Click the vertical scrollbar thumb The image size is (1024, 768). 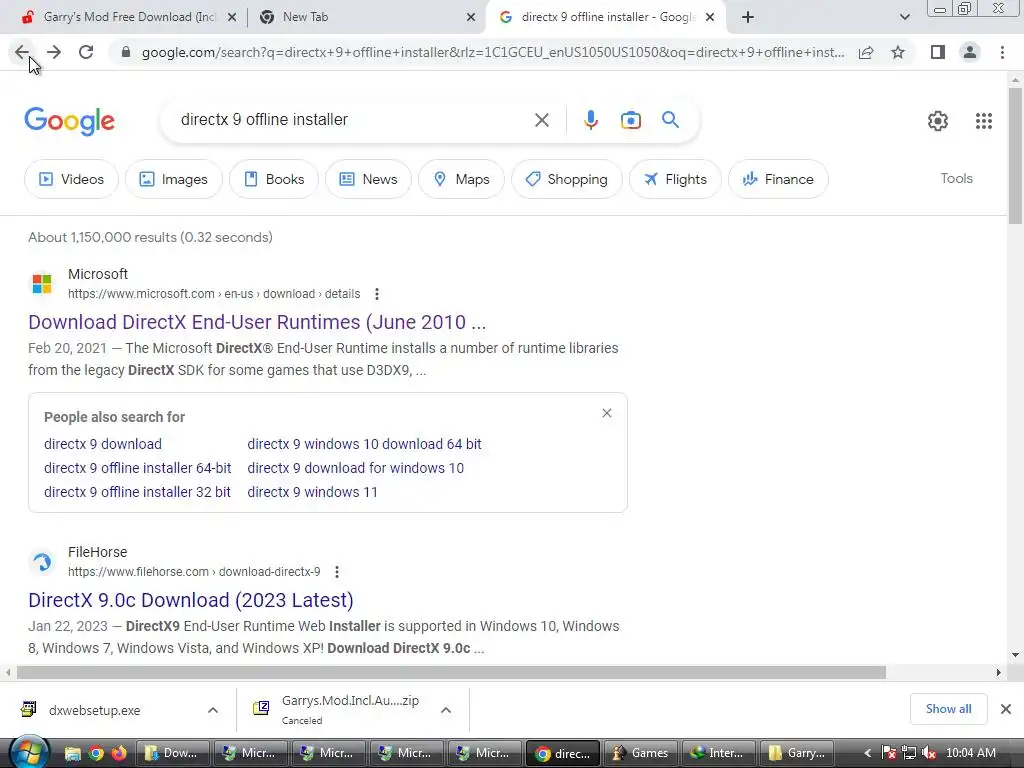click(x=1015, y=157)
